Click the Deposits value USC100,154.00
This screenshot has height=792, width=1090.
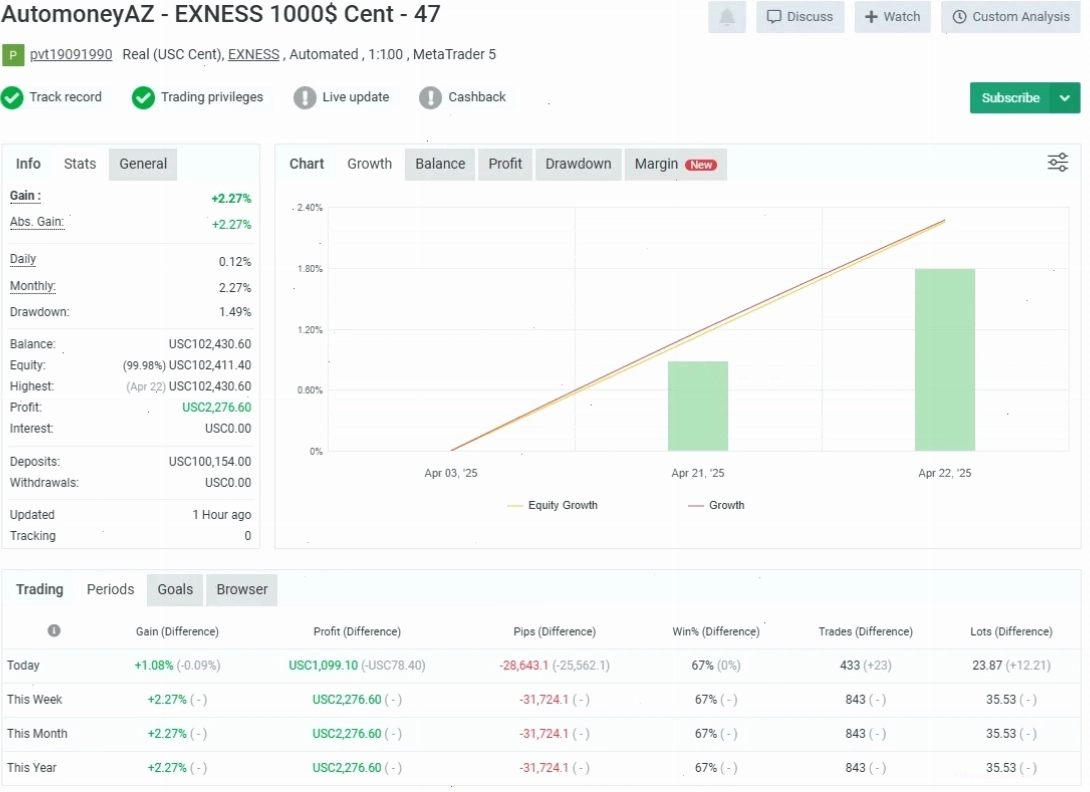pos(210,462)
